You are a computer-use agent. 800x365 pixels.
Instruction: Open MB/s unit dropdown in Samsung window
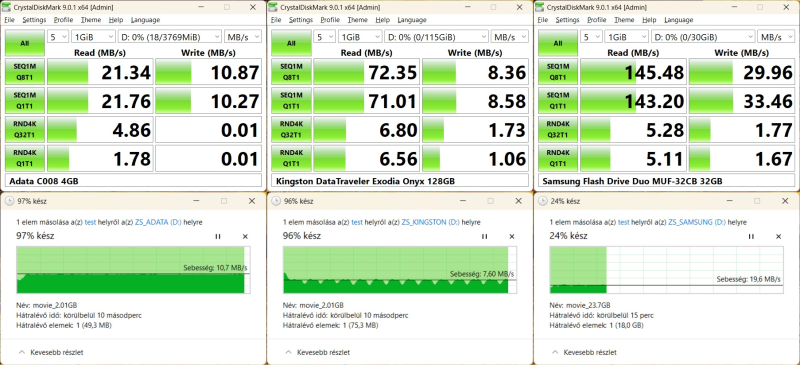[776, 37]
